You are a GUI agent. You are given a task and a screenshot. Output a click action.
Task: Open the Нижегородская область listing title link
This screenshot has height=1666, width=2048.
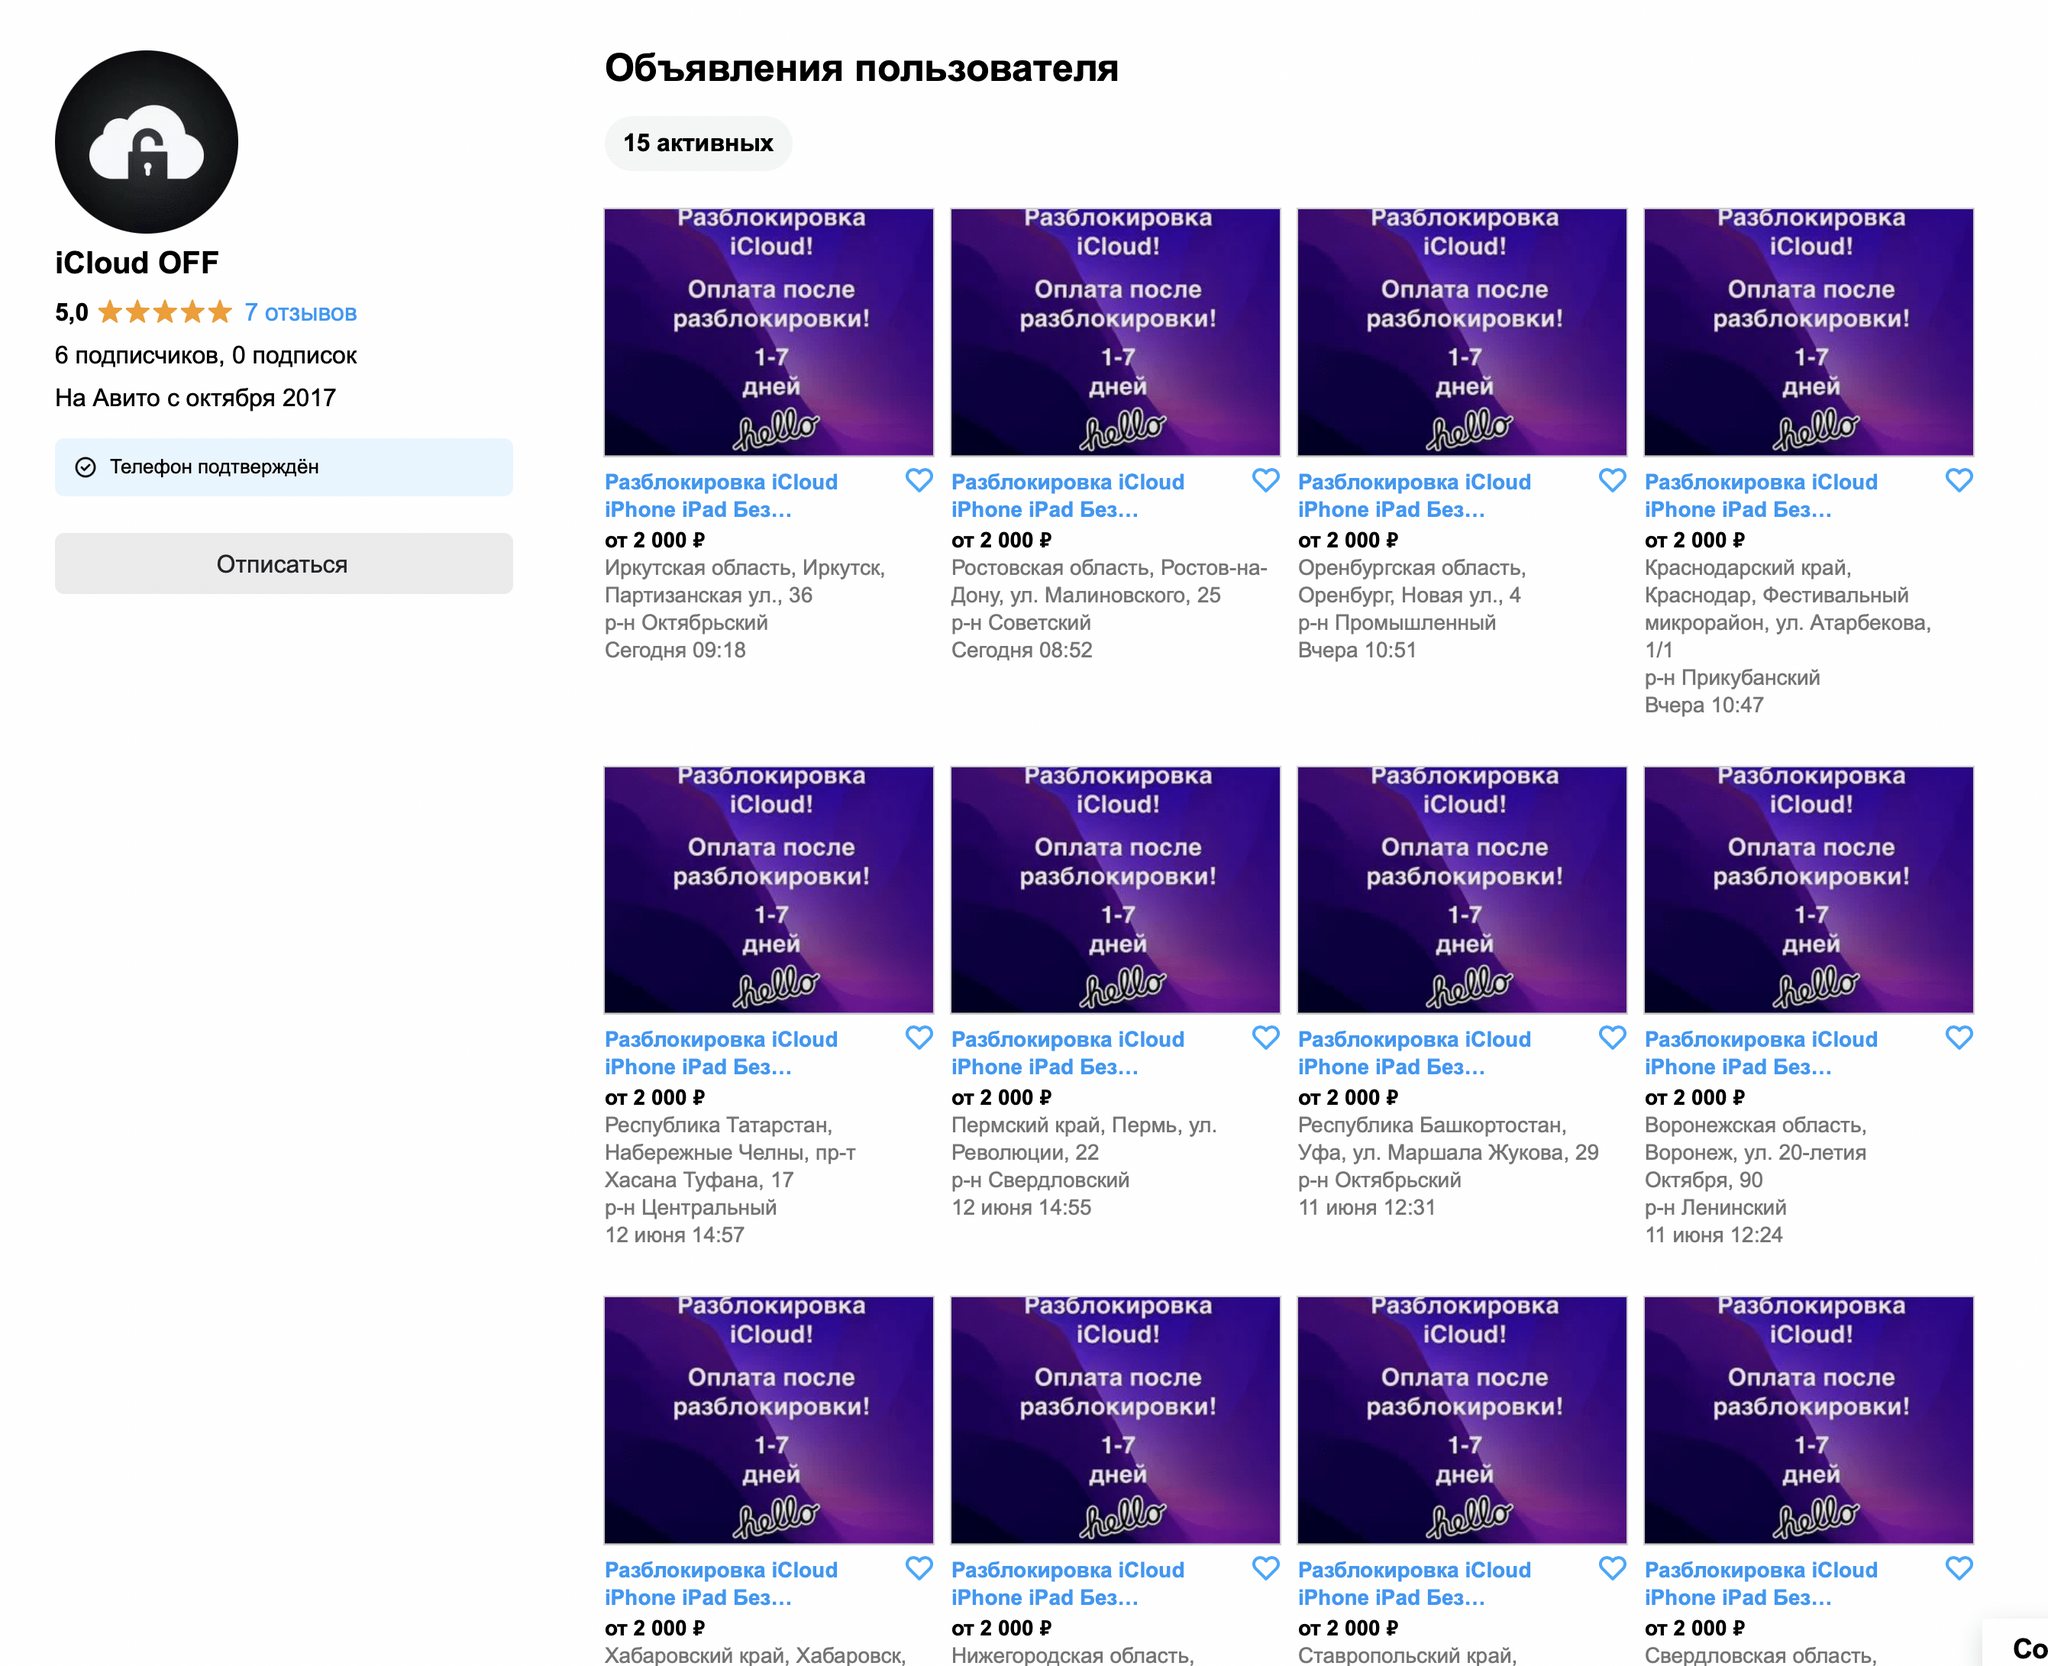(x=1067, y=1584)
